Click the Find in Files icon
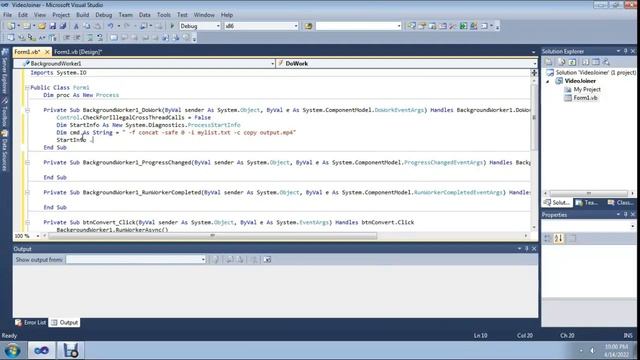 tap(308, 26)
